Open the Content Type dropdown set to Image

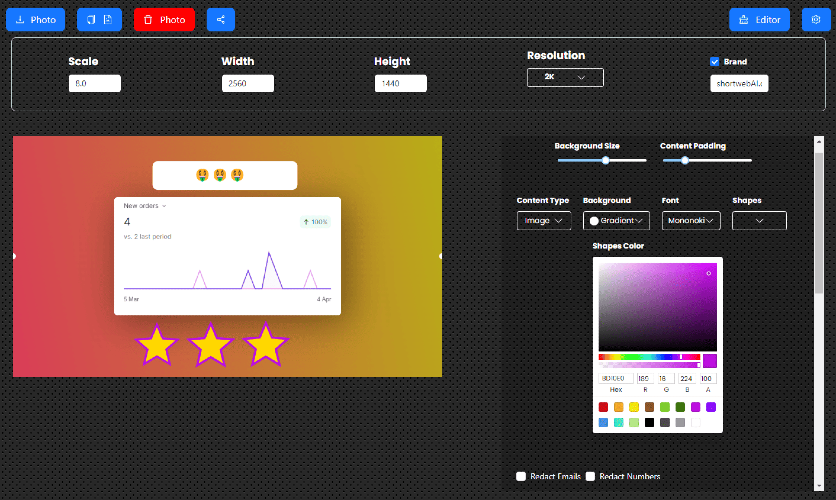tap(544, 221)
